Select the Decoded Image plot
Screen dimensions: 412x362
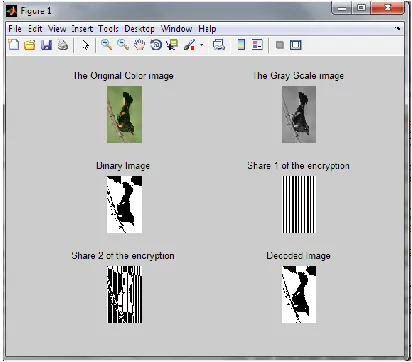[299, 294]
